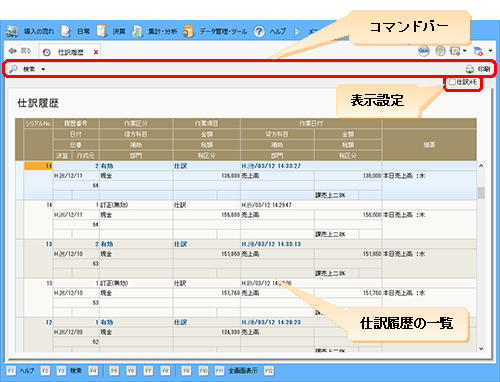Click the F12 function key button
Screen dimensions: 500x382
point(269,371)
